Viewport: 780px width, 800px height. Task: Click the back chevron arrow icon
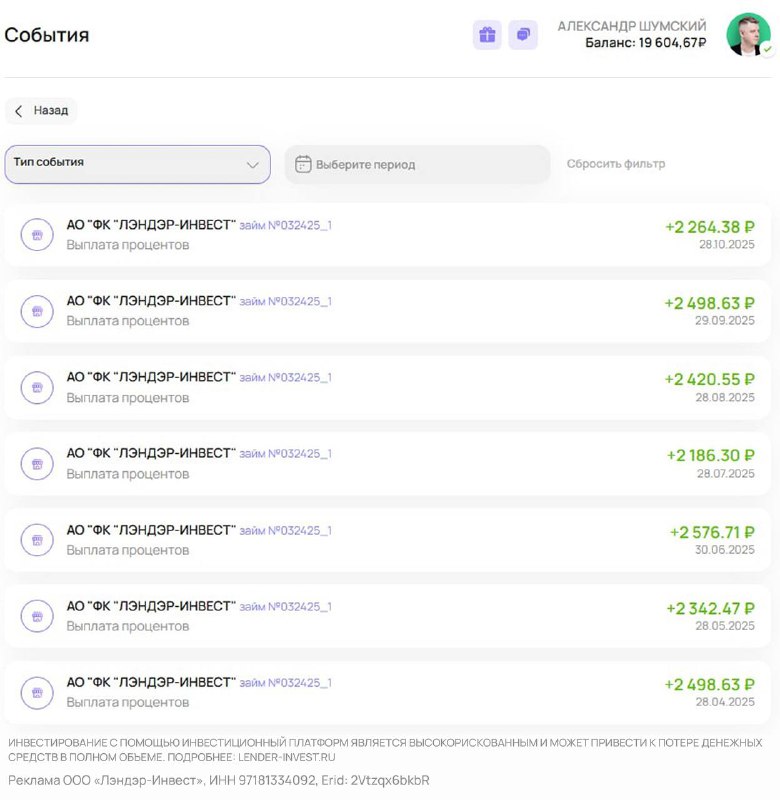(x=19, y=111)
